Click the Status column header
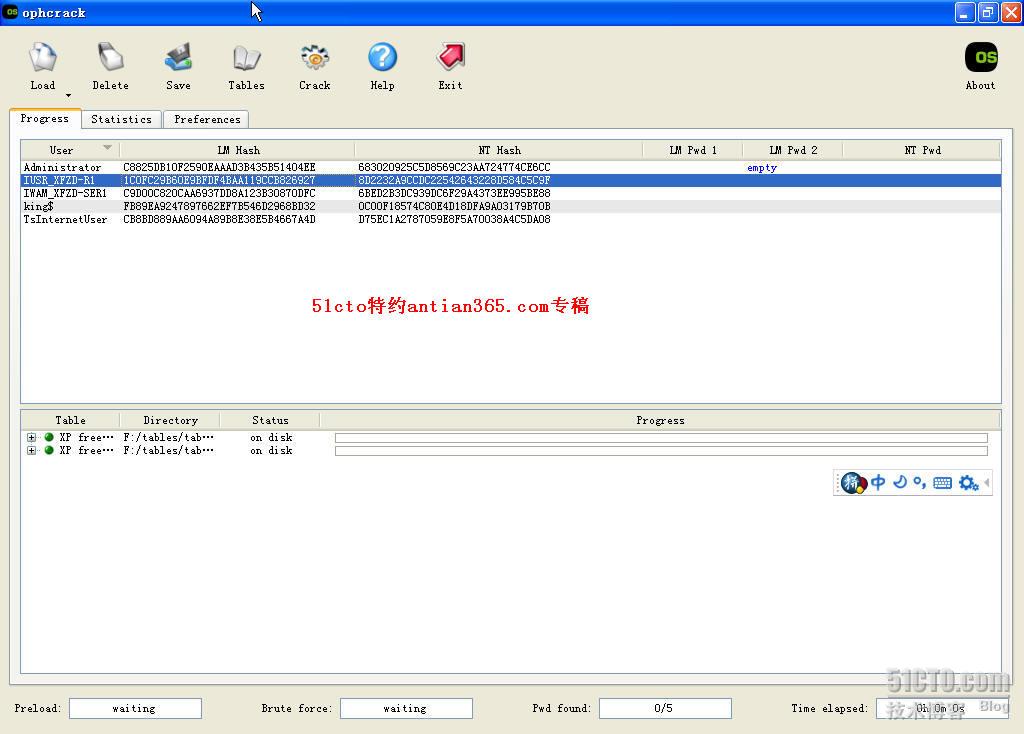Image resolution: width=1024 pixels, height=734 pixels. click(x=270, y=420)
